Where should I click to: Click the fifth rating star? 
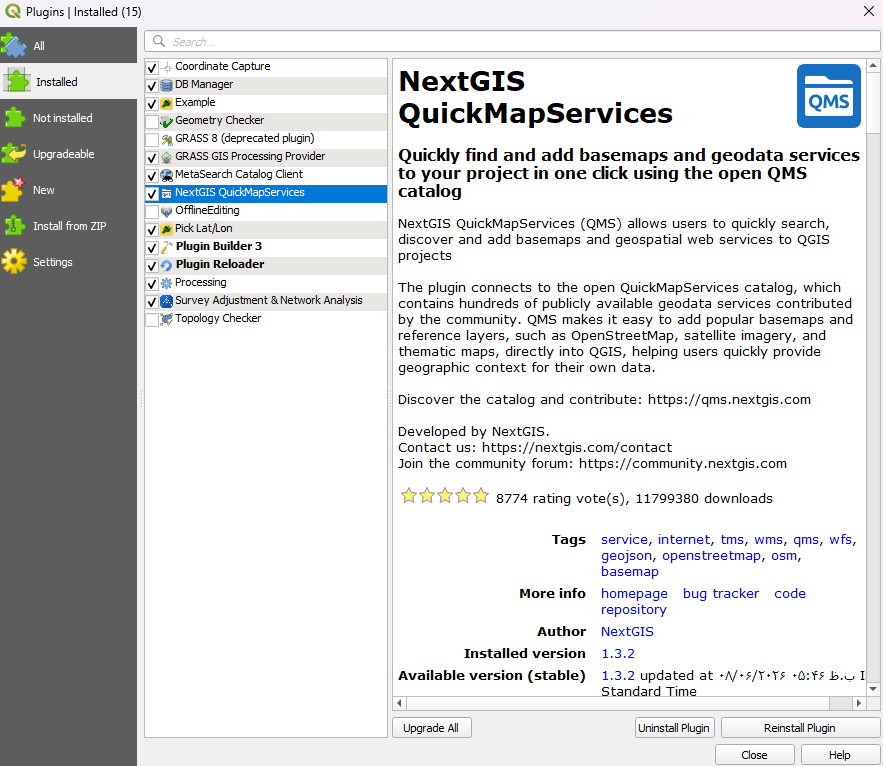click(481, 496)
